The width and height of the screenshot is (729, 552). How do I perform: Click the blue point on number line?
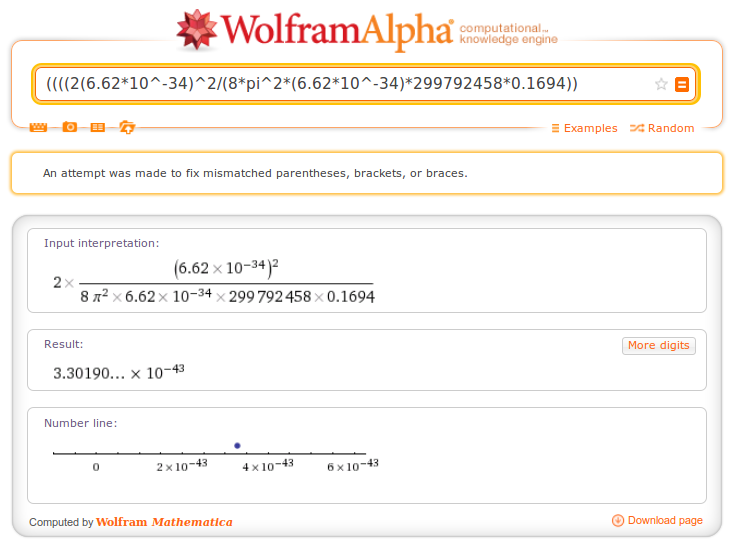coord(237,446)
